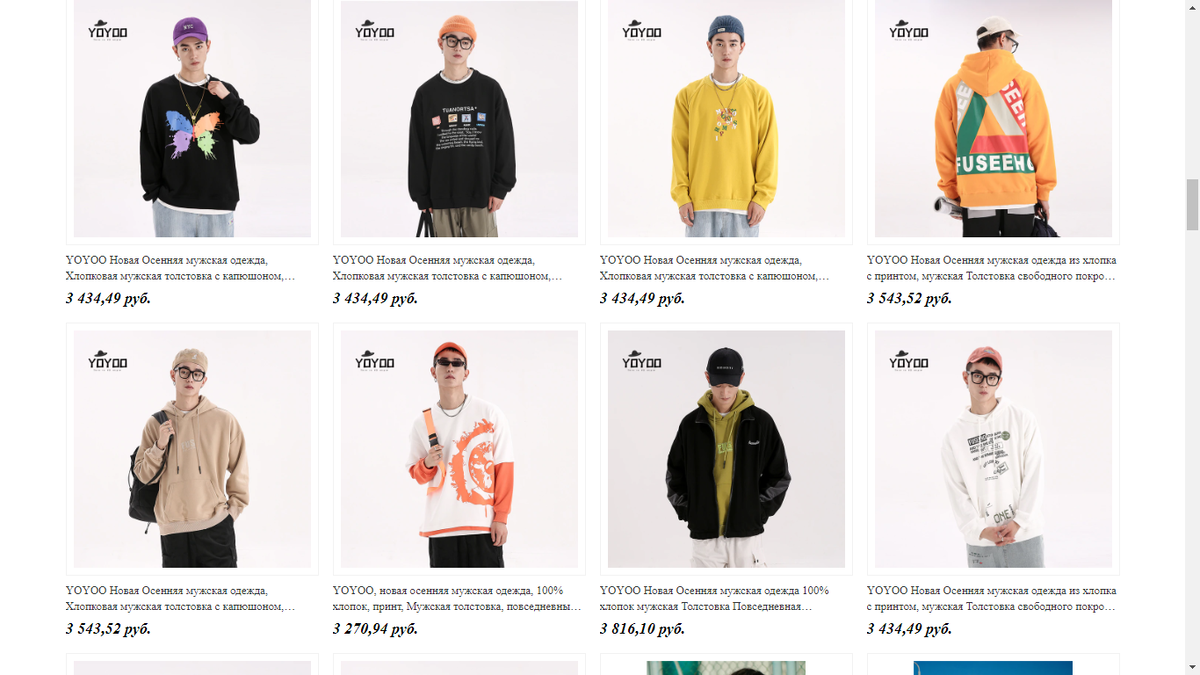Open title link under orange FUSEEHO hoodie
Image resolution: width=1200 pixels, height=675 pixels.
click(991, 268)
